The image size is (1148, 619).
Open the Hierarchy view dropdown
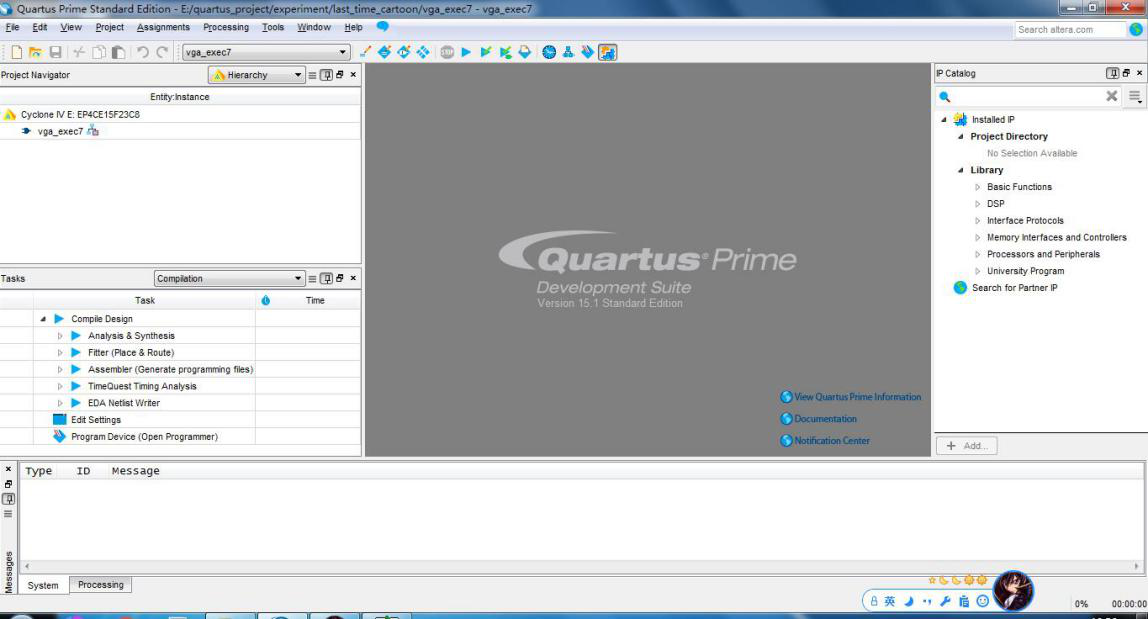256,75
